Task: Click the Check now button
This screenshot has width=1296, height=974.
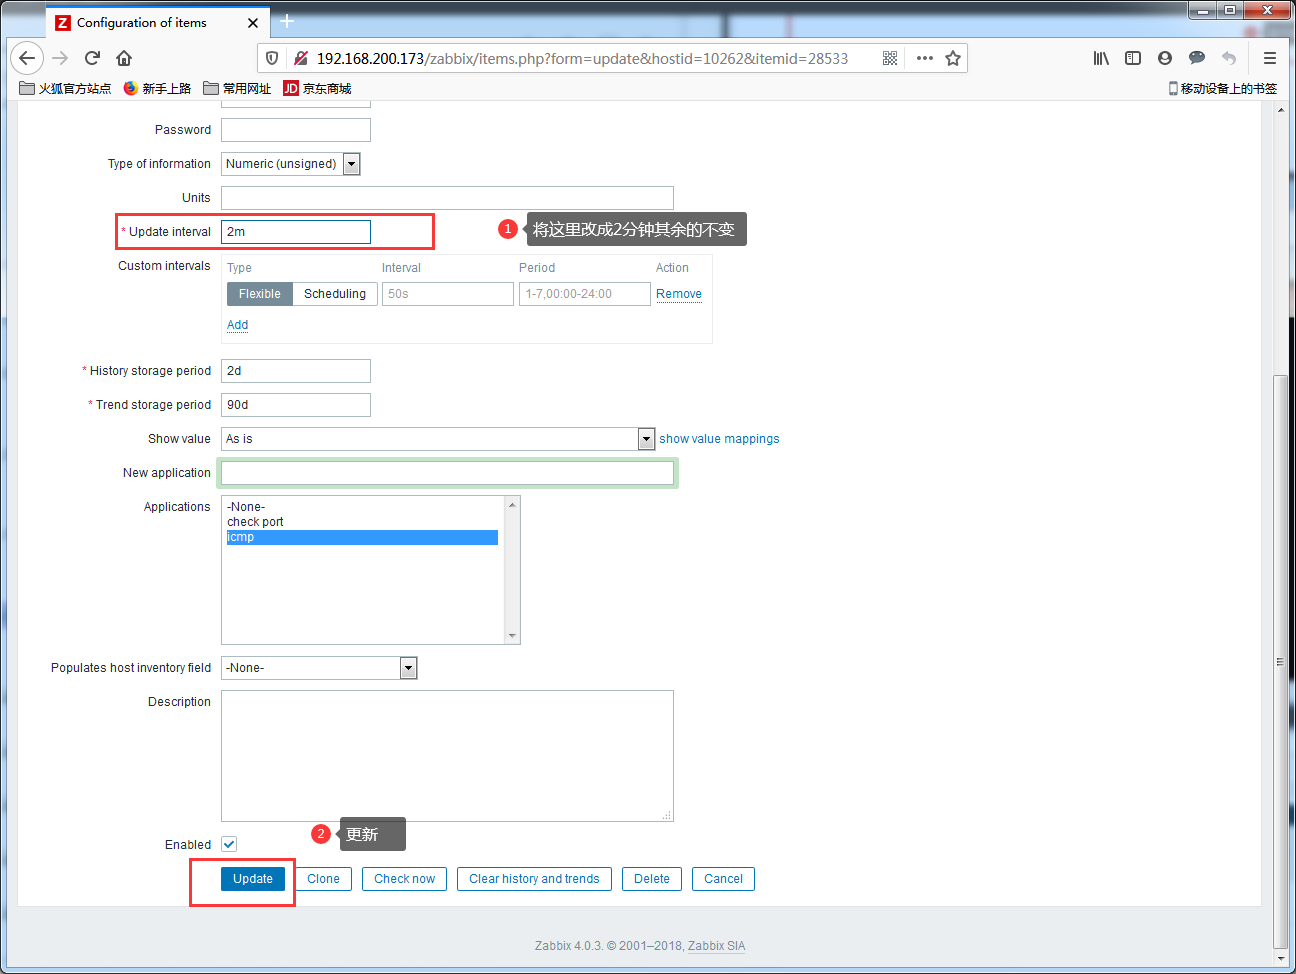Action: click(x=405, y=879)
